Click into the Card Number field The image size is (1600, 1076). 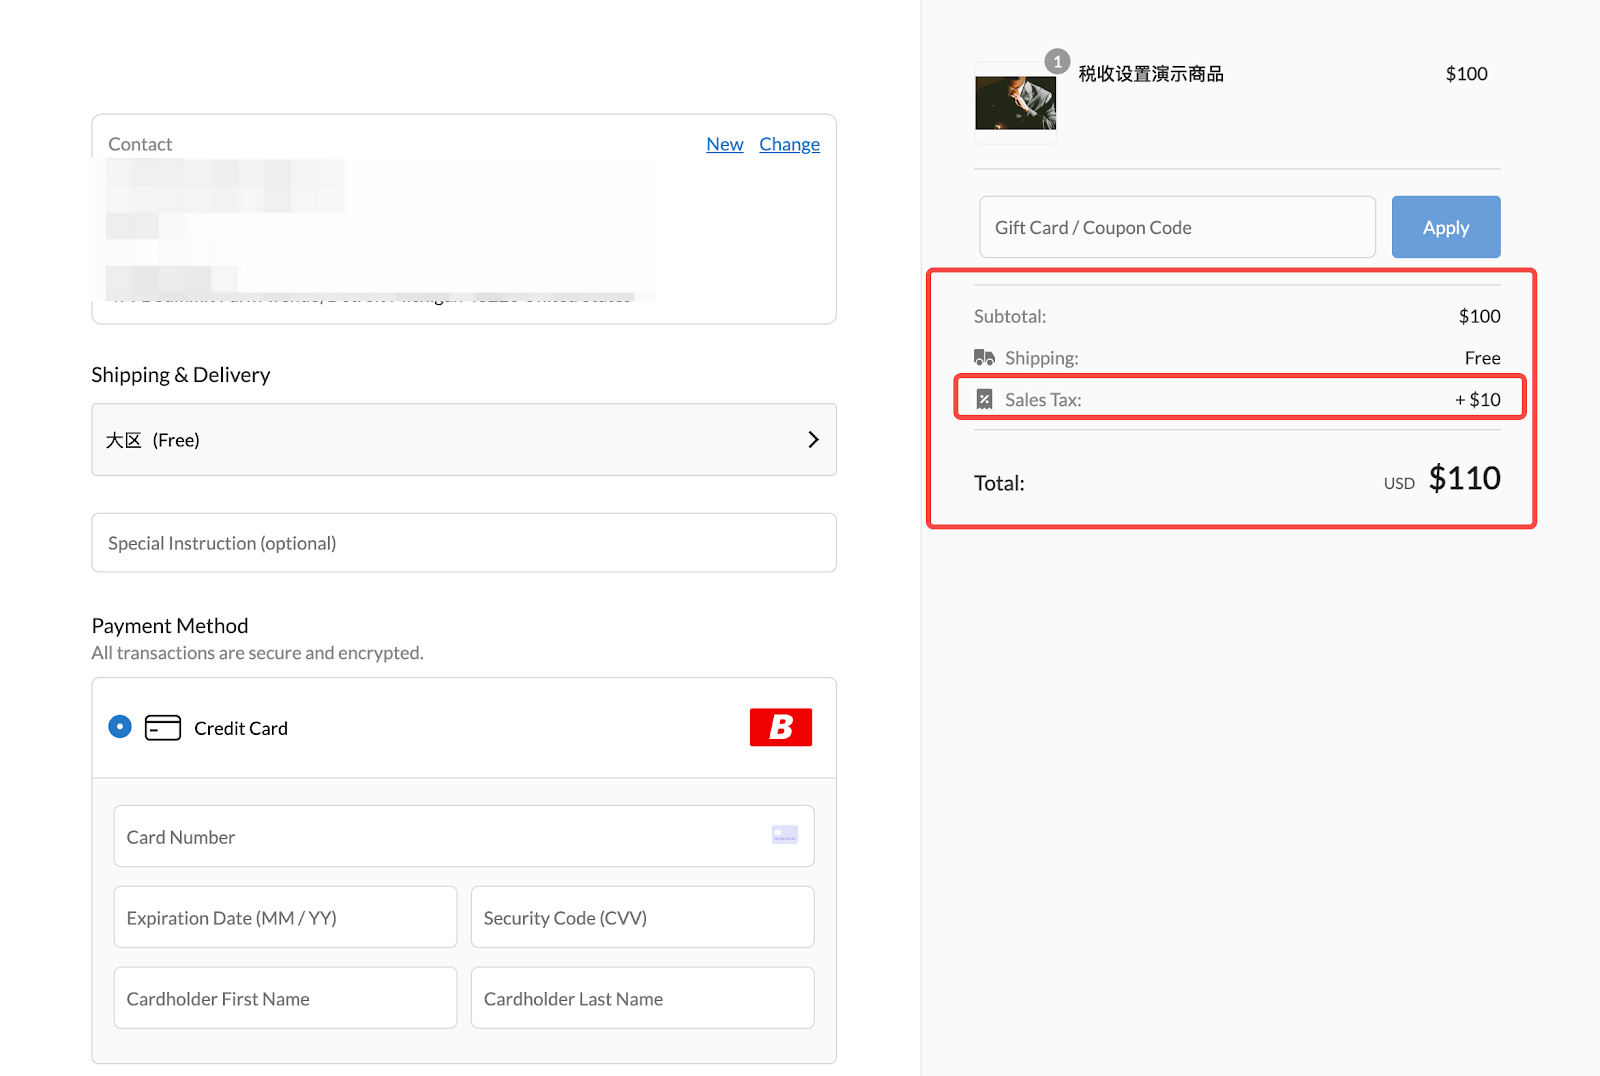(x=440, y=837)
